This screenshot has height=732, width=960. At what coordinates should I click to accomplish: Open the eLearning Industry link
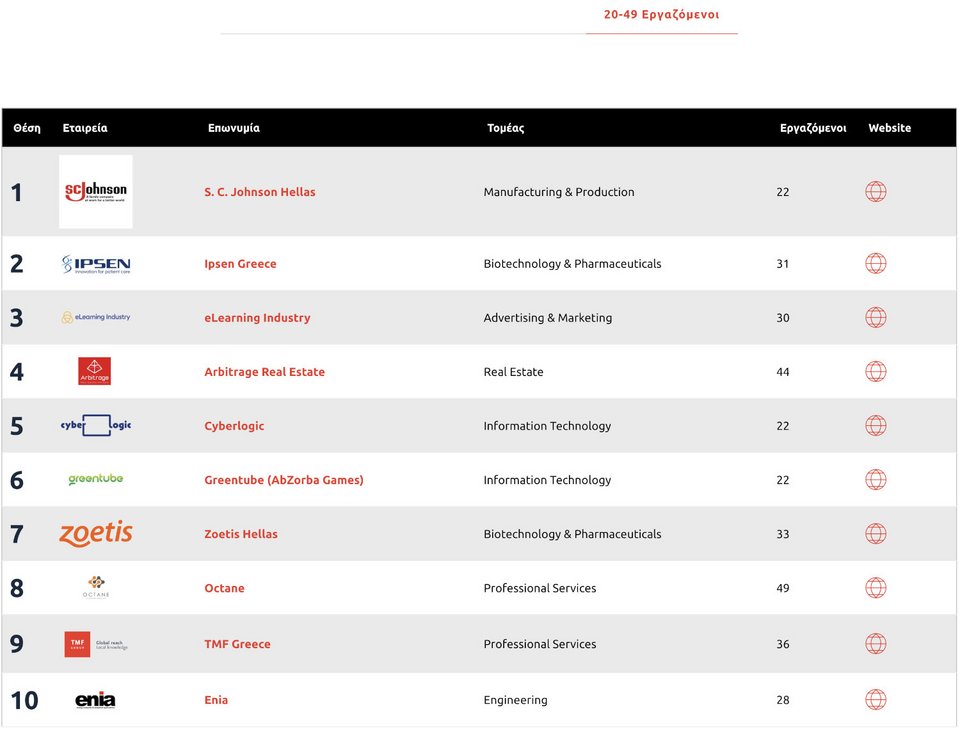tap(257, 318)
